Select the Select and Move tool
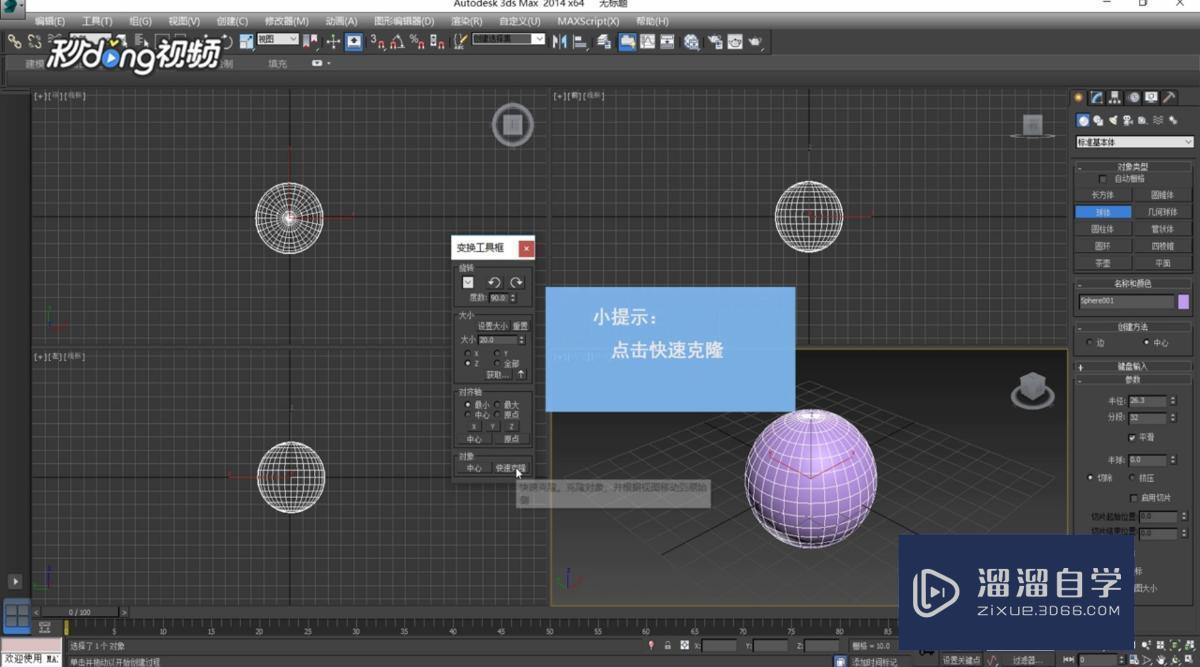Viewport: 1200px width, 667px height. [205, 41]
